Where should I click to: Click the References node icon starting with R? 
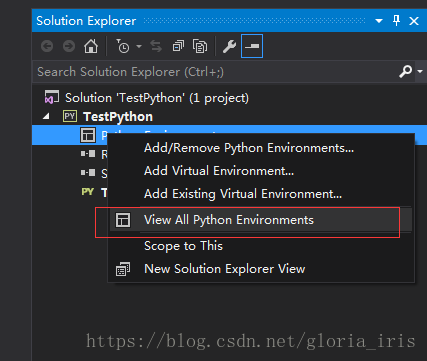88,154
